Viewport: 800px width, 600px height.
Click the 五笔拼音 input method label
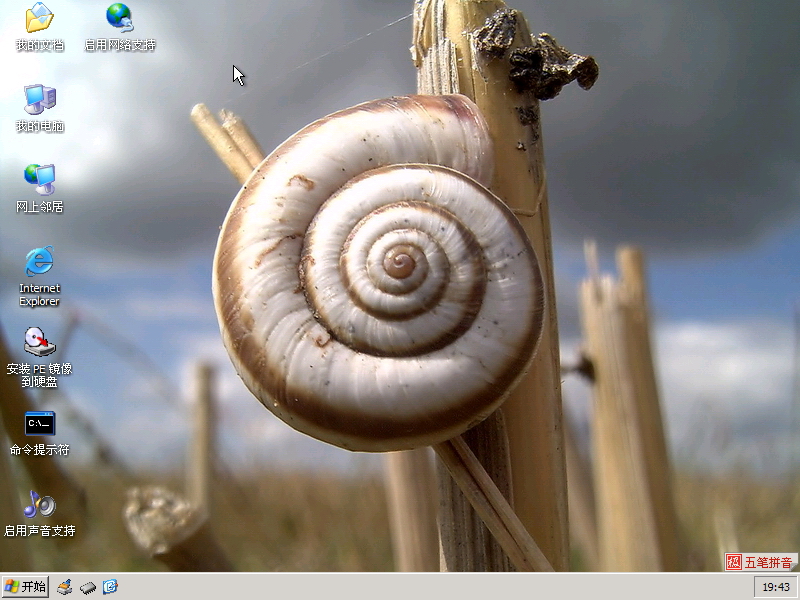click(768, 562)
